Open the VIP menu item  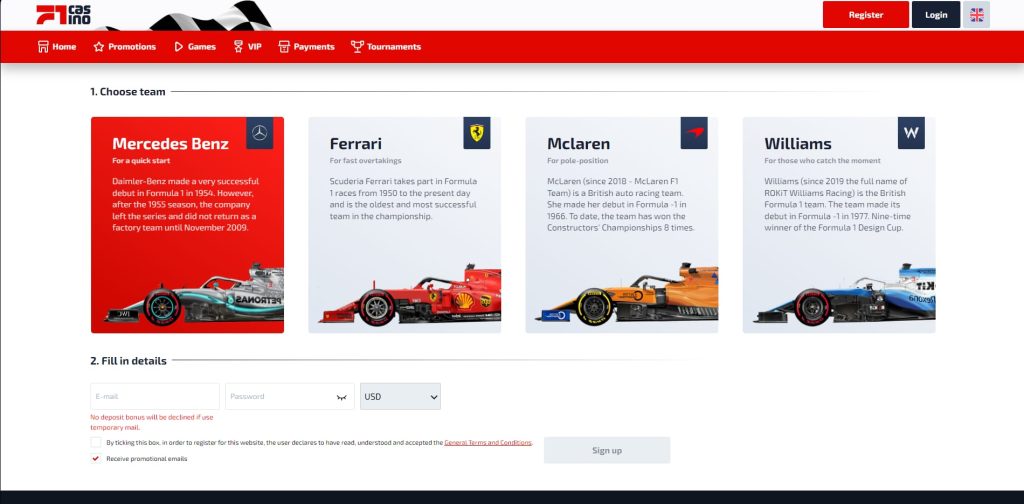248,47
